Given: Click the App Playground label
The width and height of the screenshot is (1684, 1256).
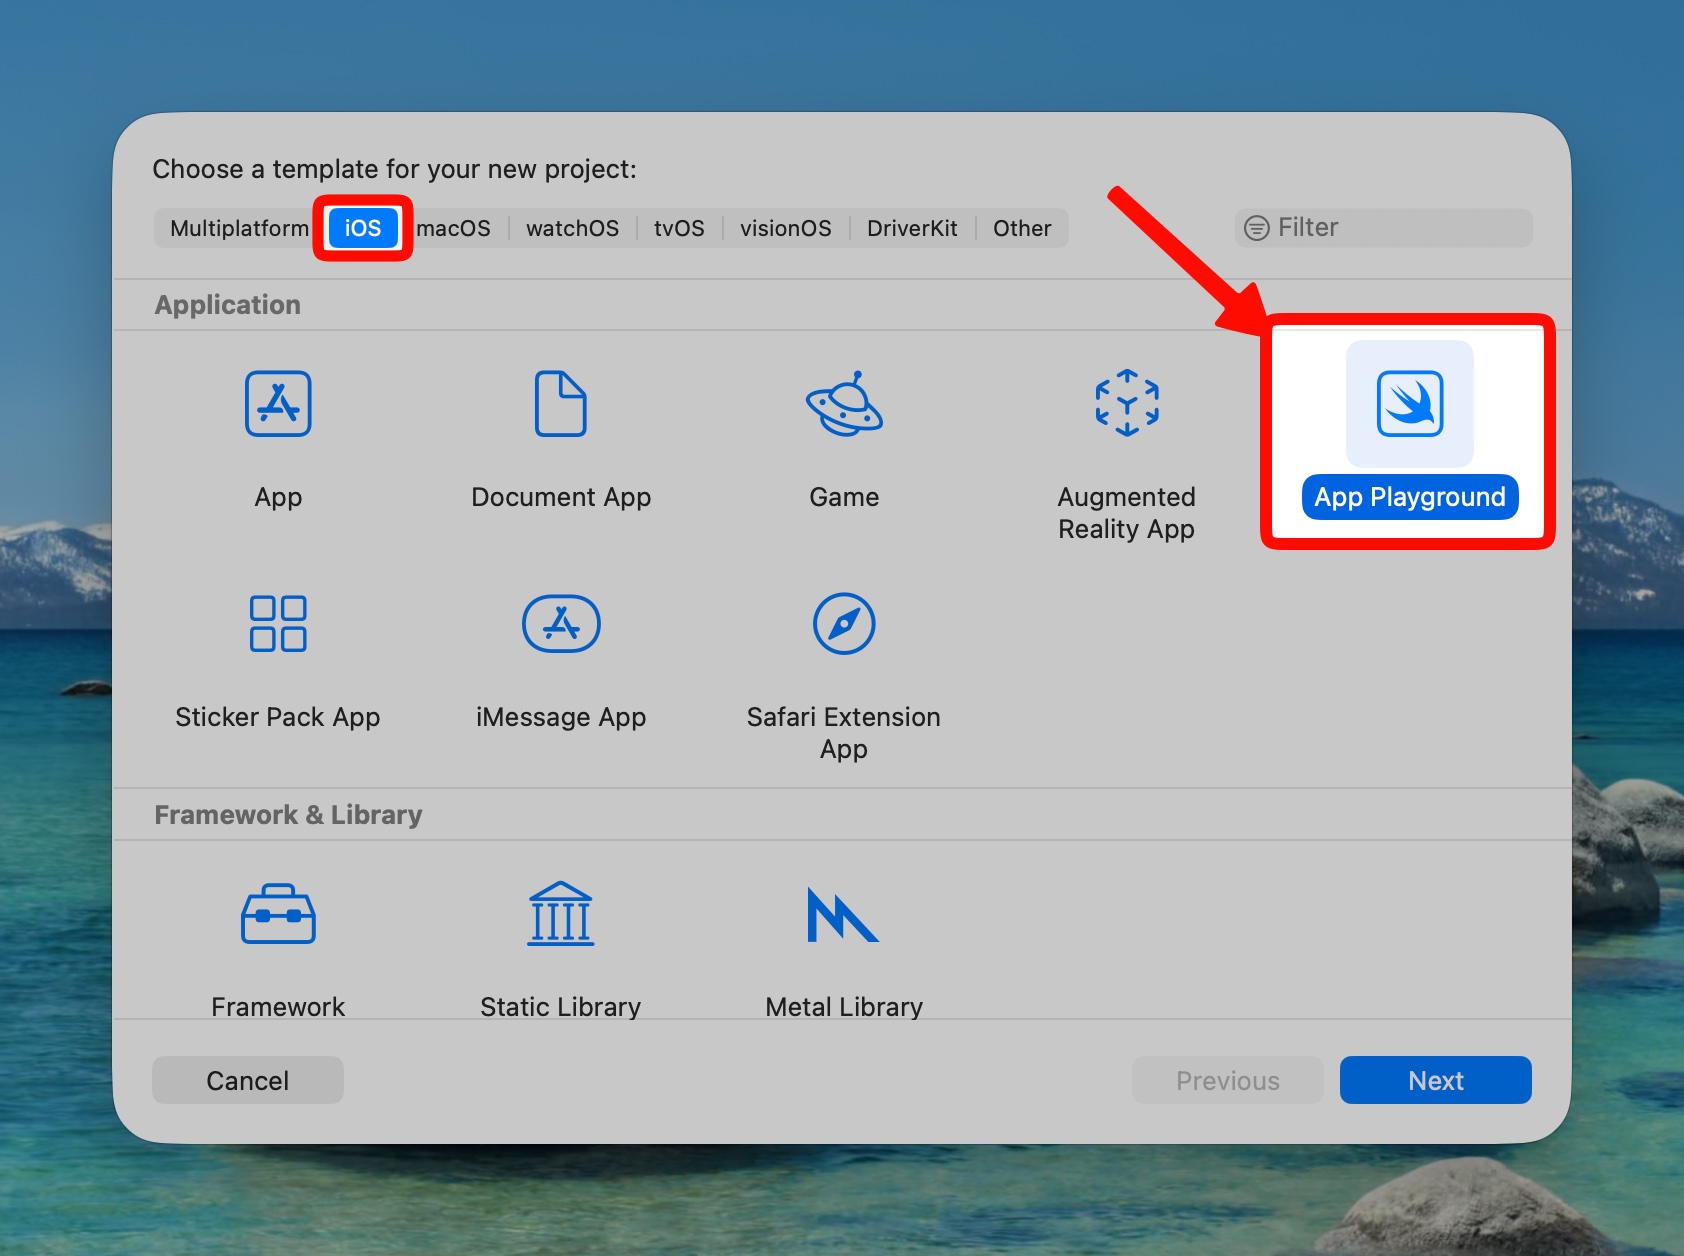Looking at the screenshot, I should [x=1410, y=497].
